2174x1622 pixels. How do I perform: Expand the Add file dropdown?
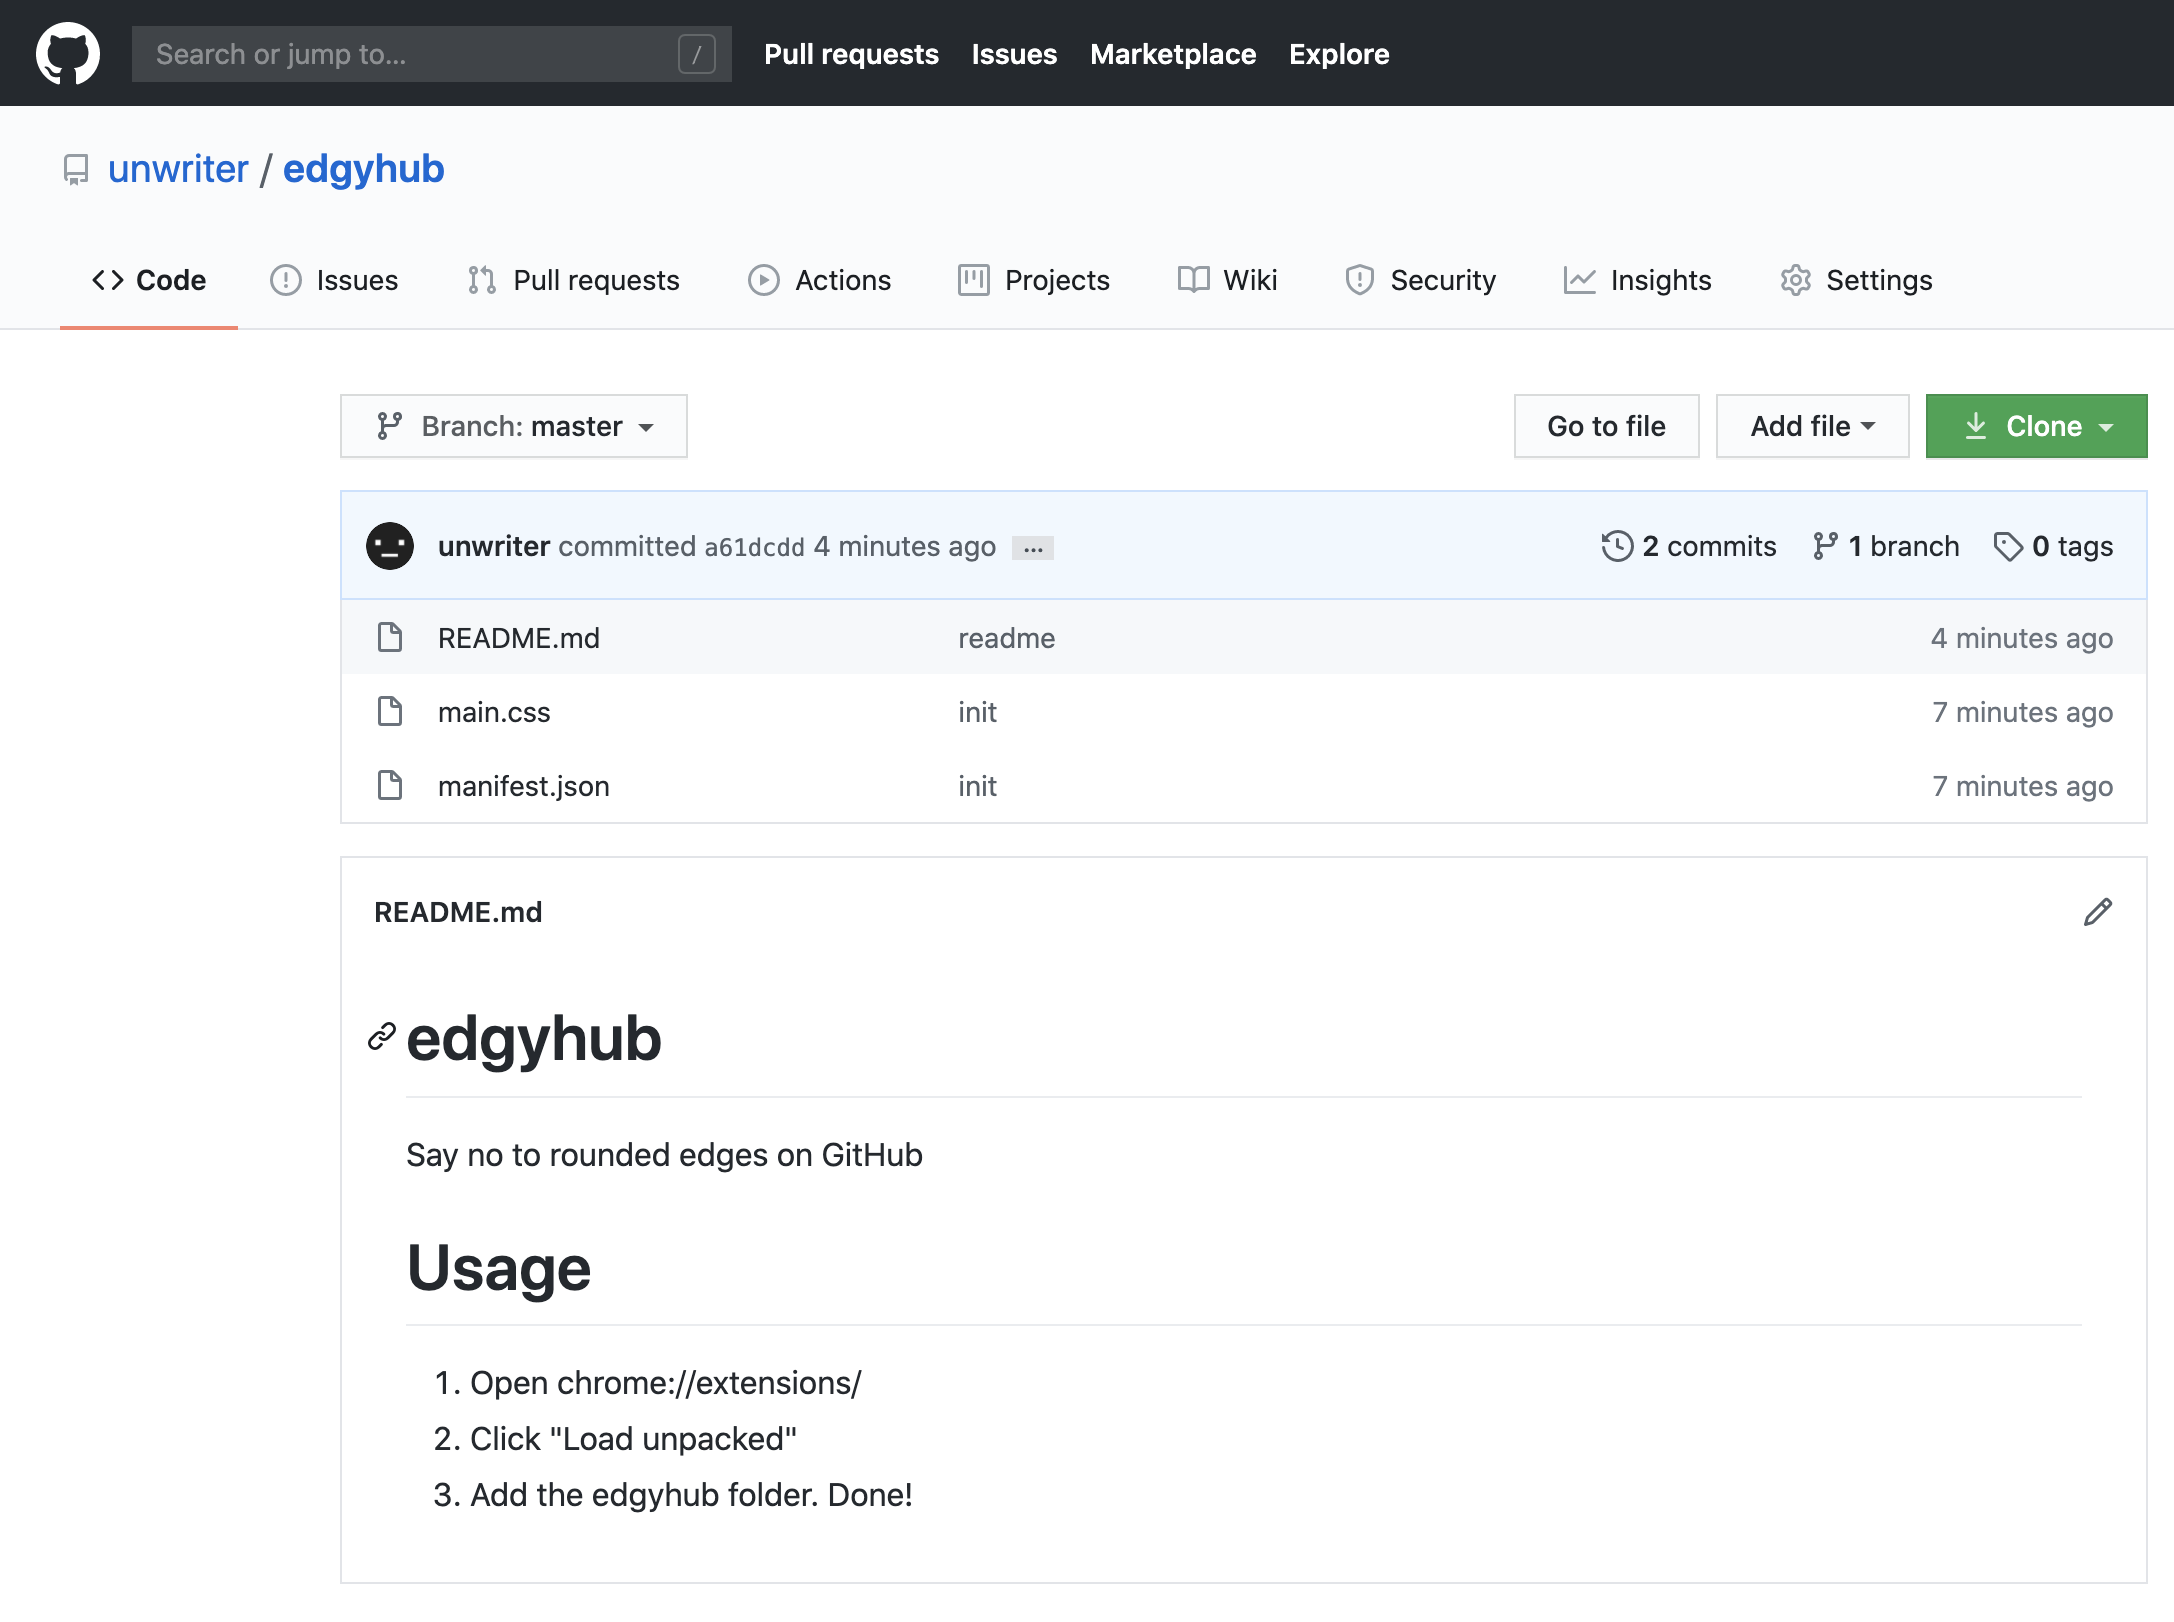(1812, 426)
